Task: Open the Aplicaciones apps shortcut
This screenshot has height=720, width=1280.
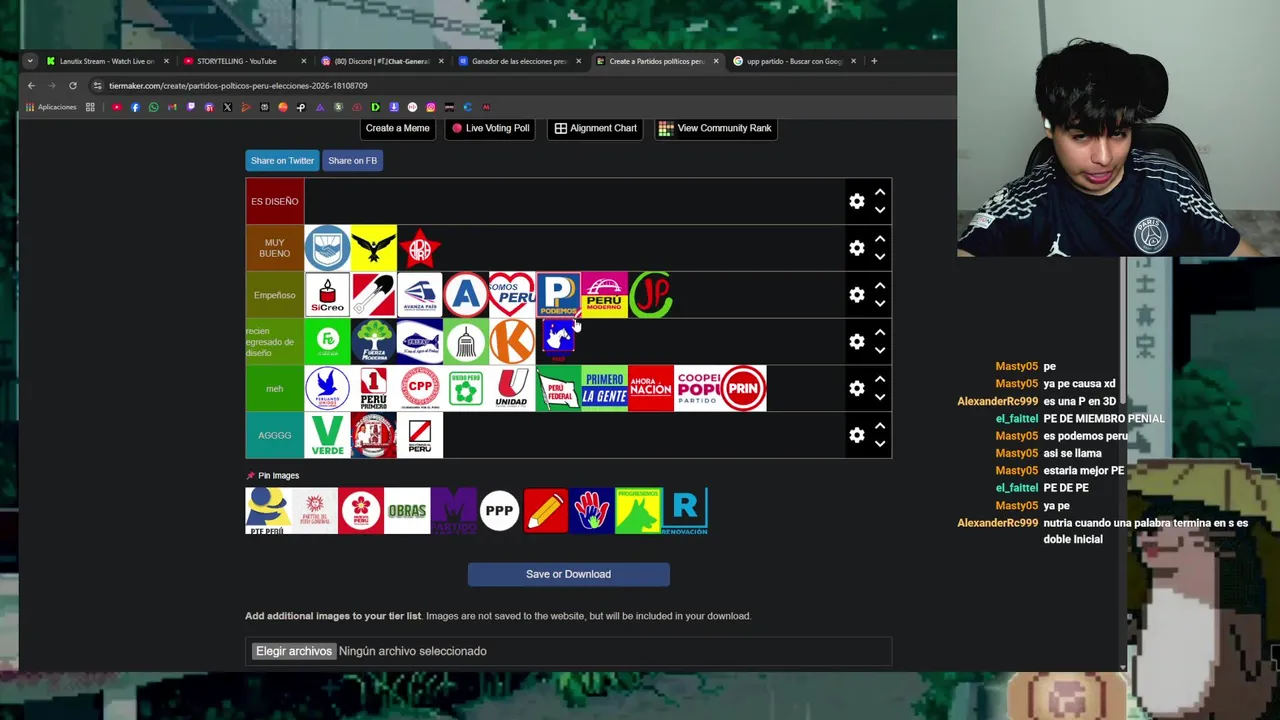Action: tap(51, 107)
